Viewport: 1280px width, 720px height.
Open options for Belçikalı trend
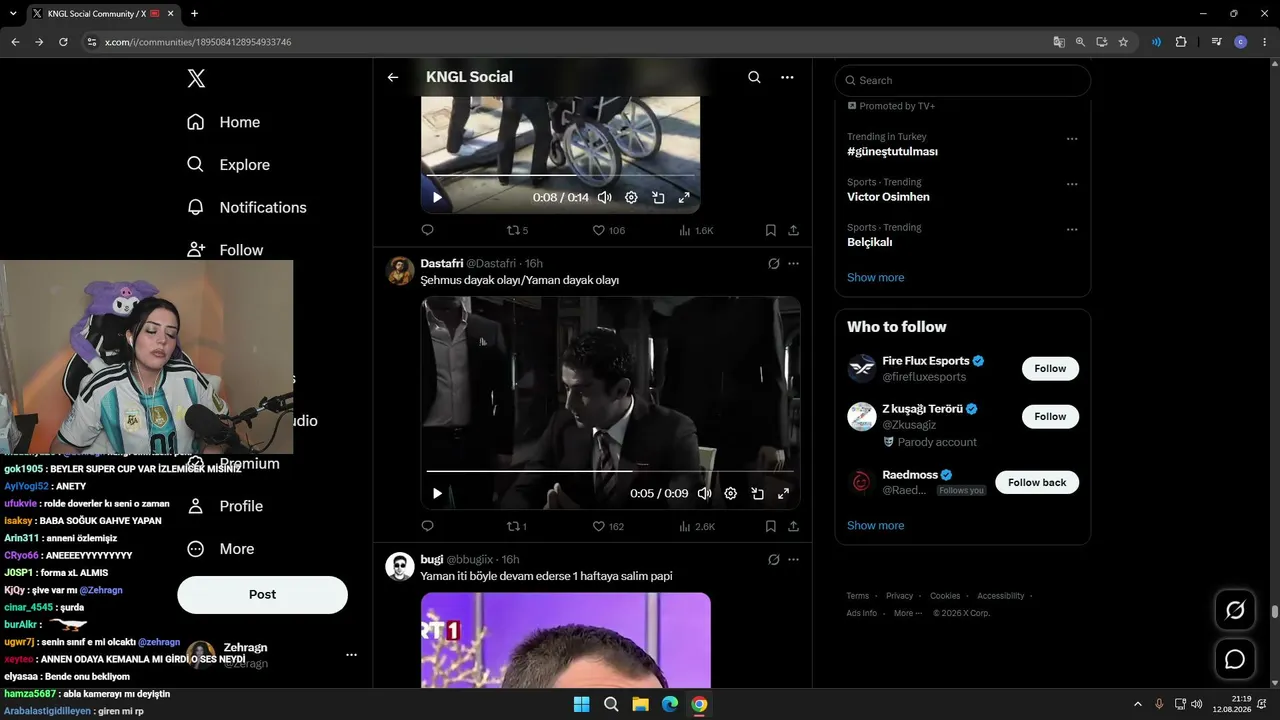click(x=1072, y=229)
